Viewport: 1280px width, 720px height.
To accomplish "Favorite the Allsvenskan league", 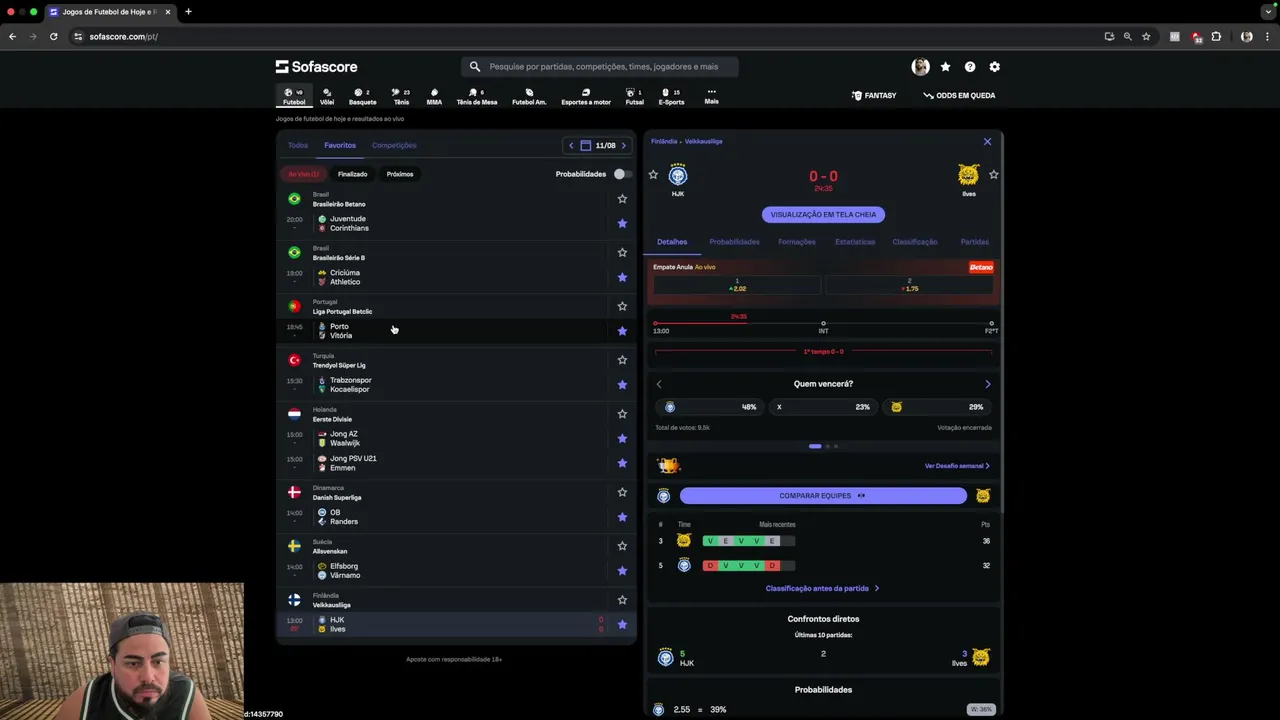I will (622, 546).
